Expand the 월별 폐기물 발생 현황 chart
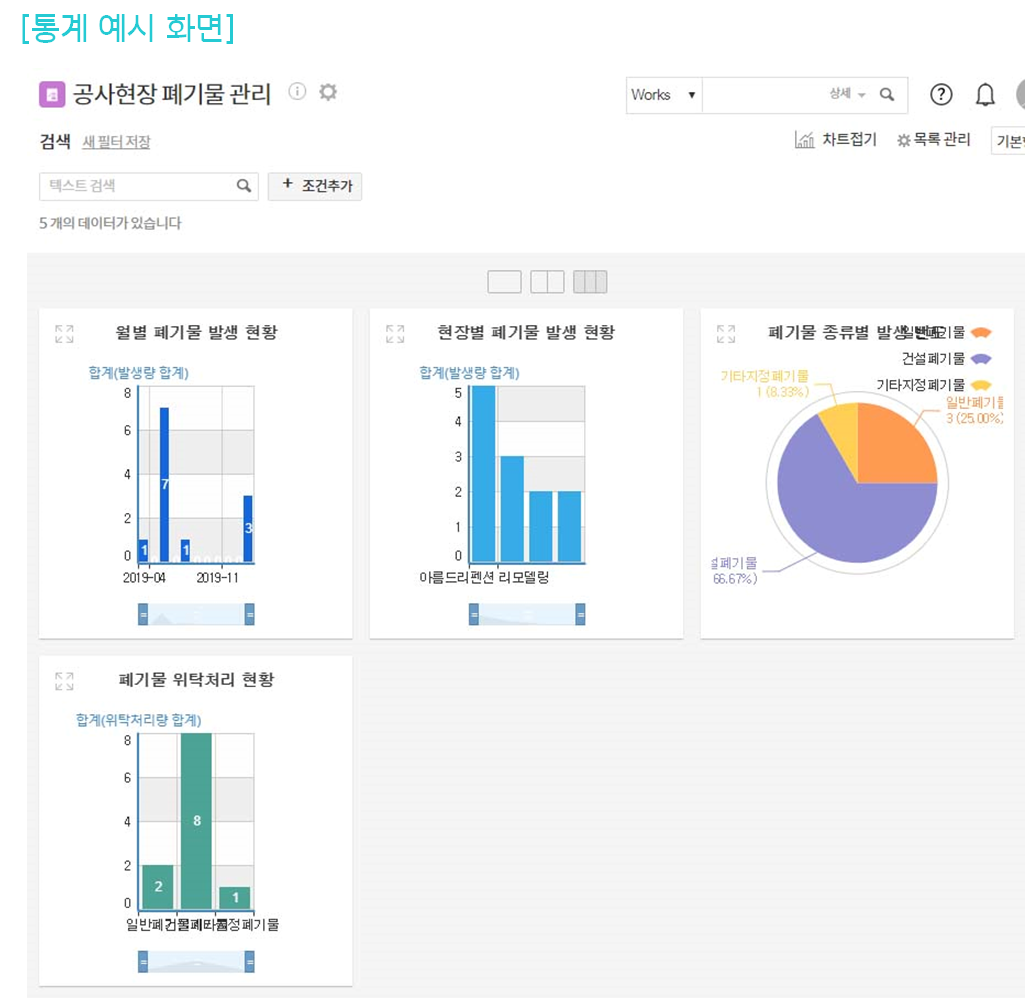This screenshot has height=998, width=1025. click(64, 334)
